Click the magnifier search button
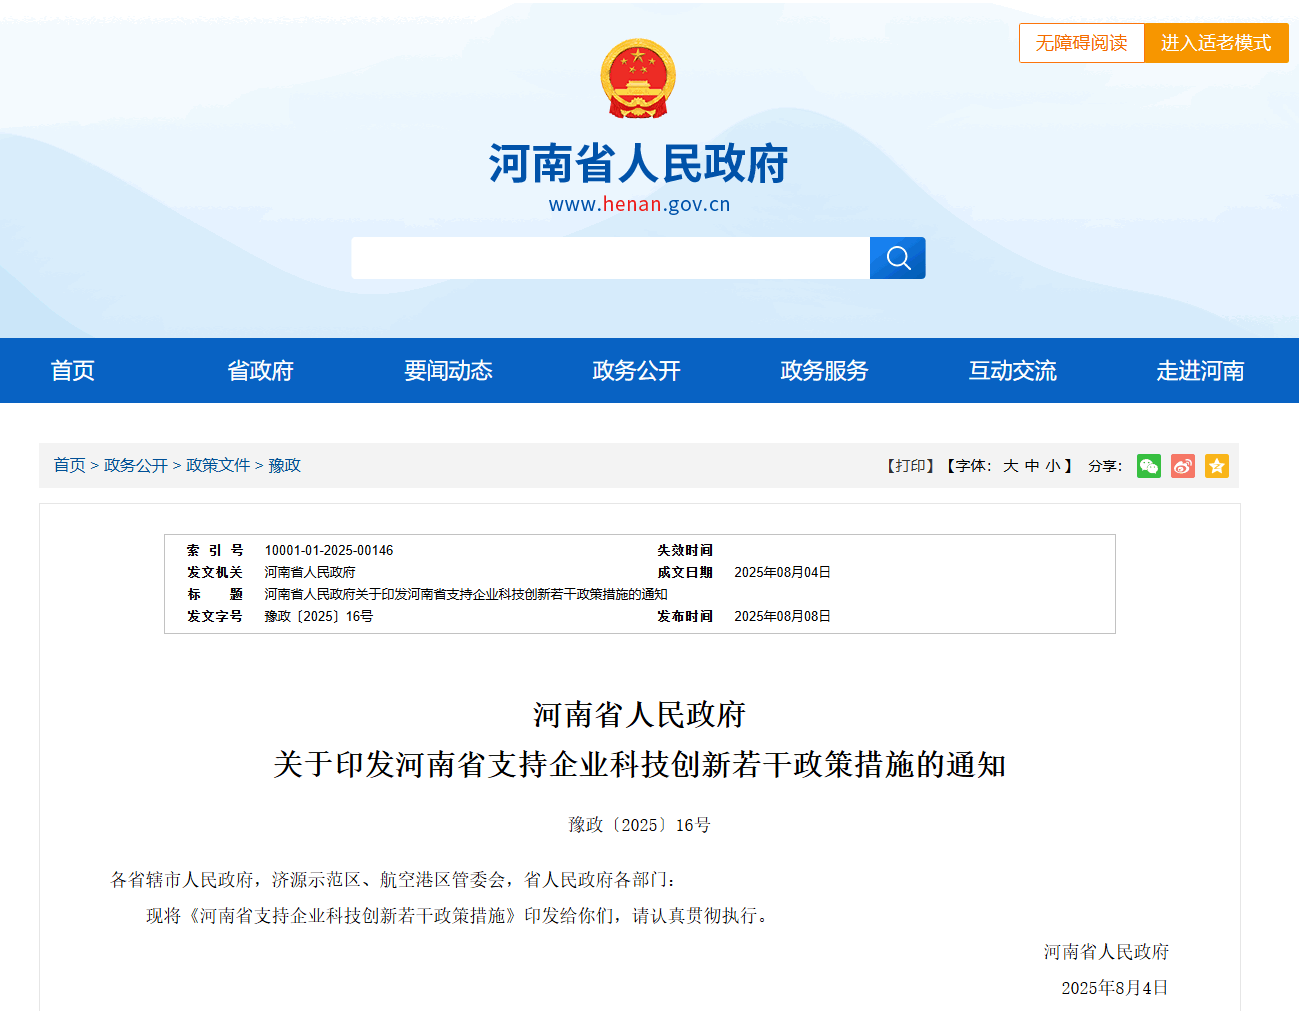 pos(897,258)
